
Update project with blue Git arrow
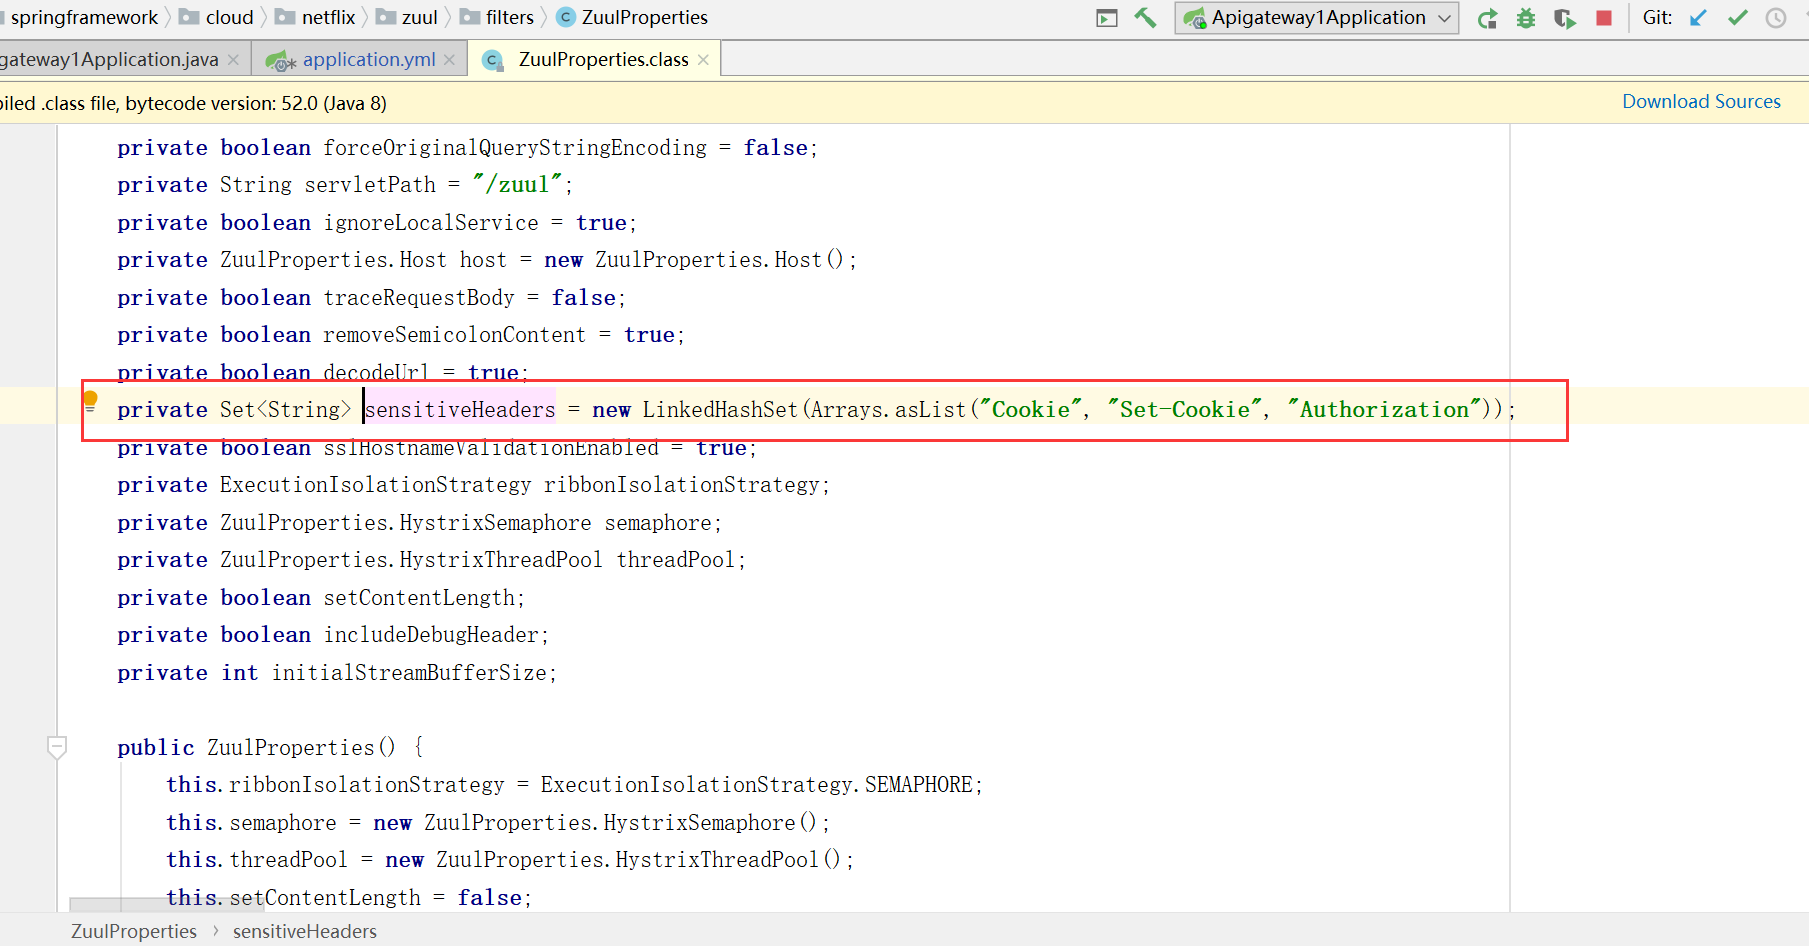pyautogui.click(x=1698, y=18)
